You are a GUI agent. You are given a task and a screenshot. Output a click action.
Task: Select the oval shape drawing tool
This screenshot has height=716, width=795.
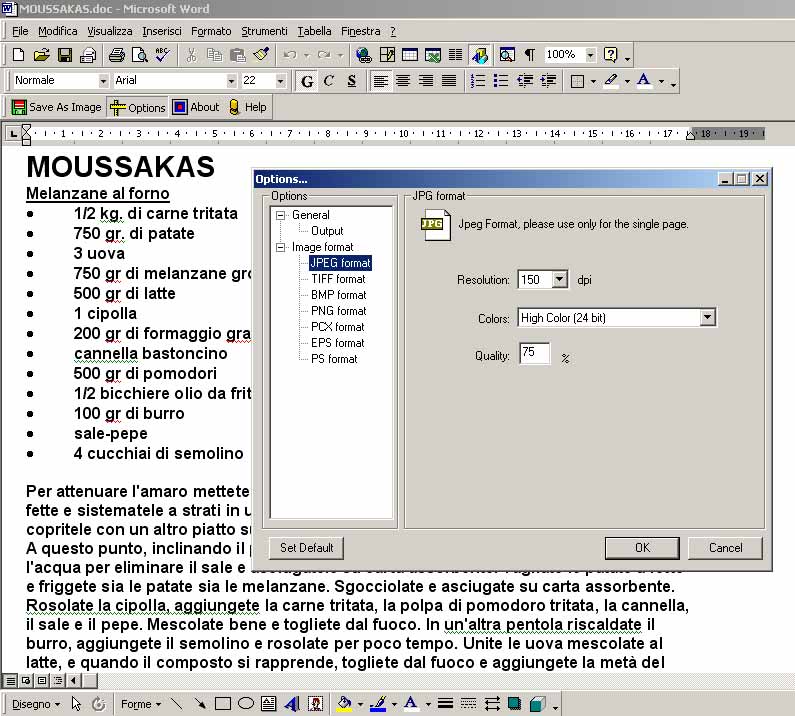(245, 704)
